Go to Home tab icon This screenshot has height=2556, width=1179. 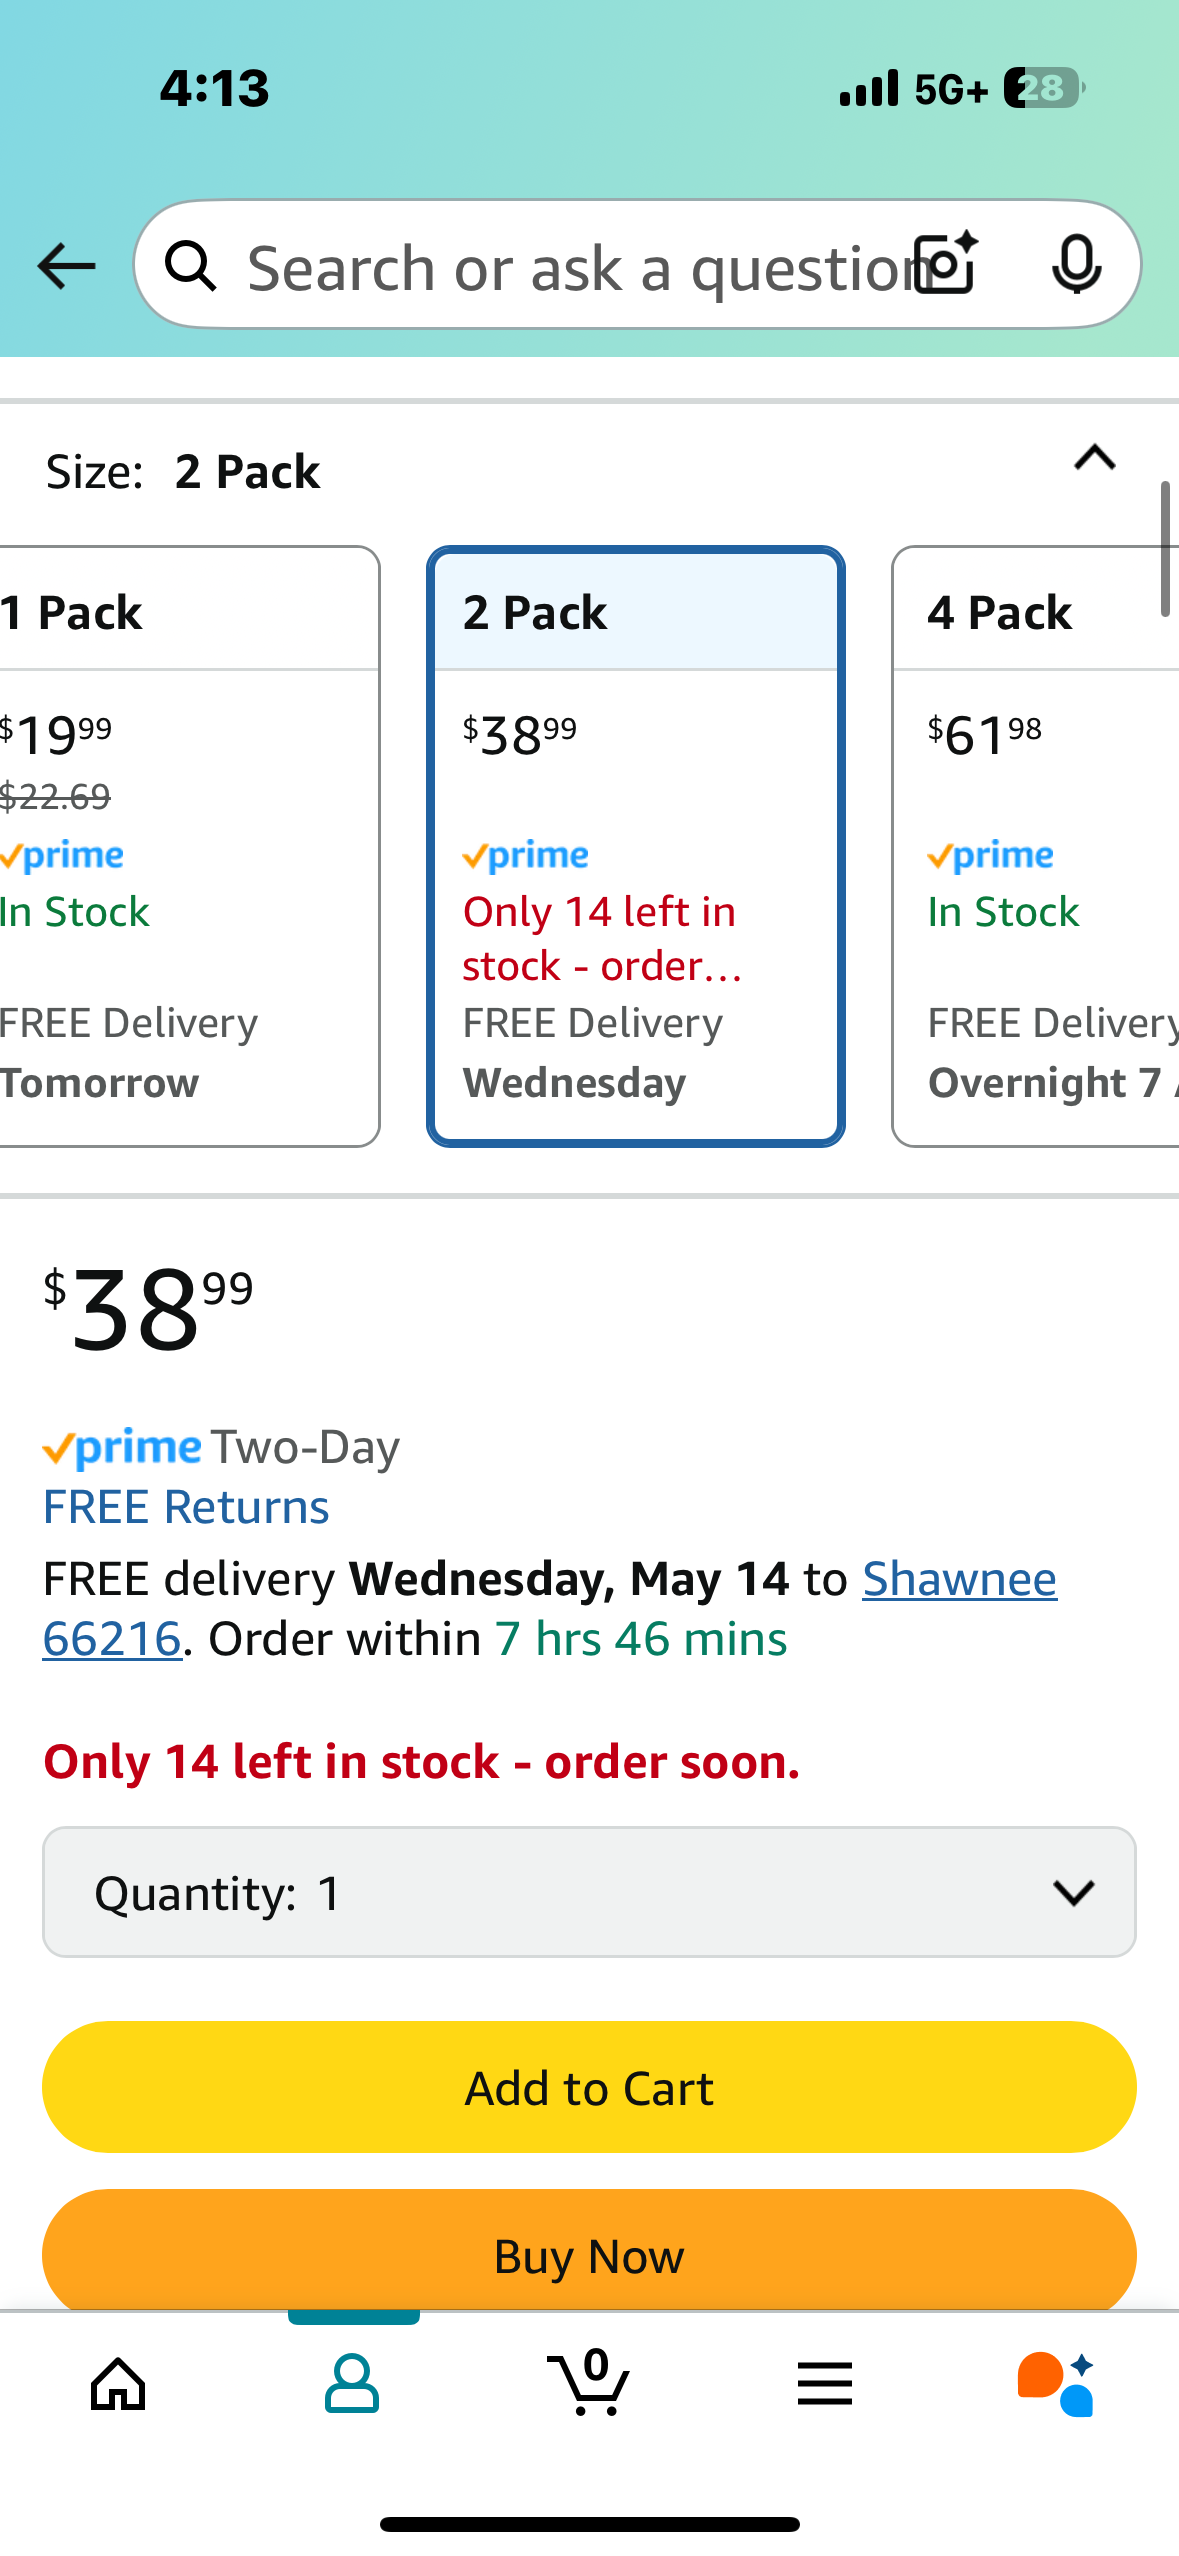pyautogui.click(x=118, y=2384)
